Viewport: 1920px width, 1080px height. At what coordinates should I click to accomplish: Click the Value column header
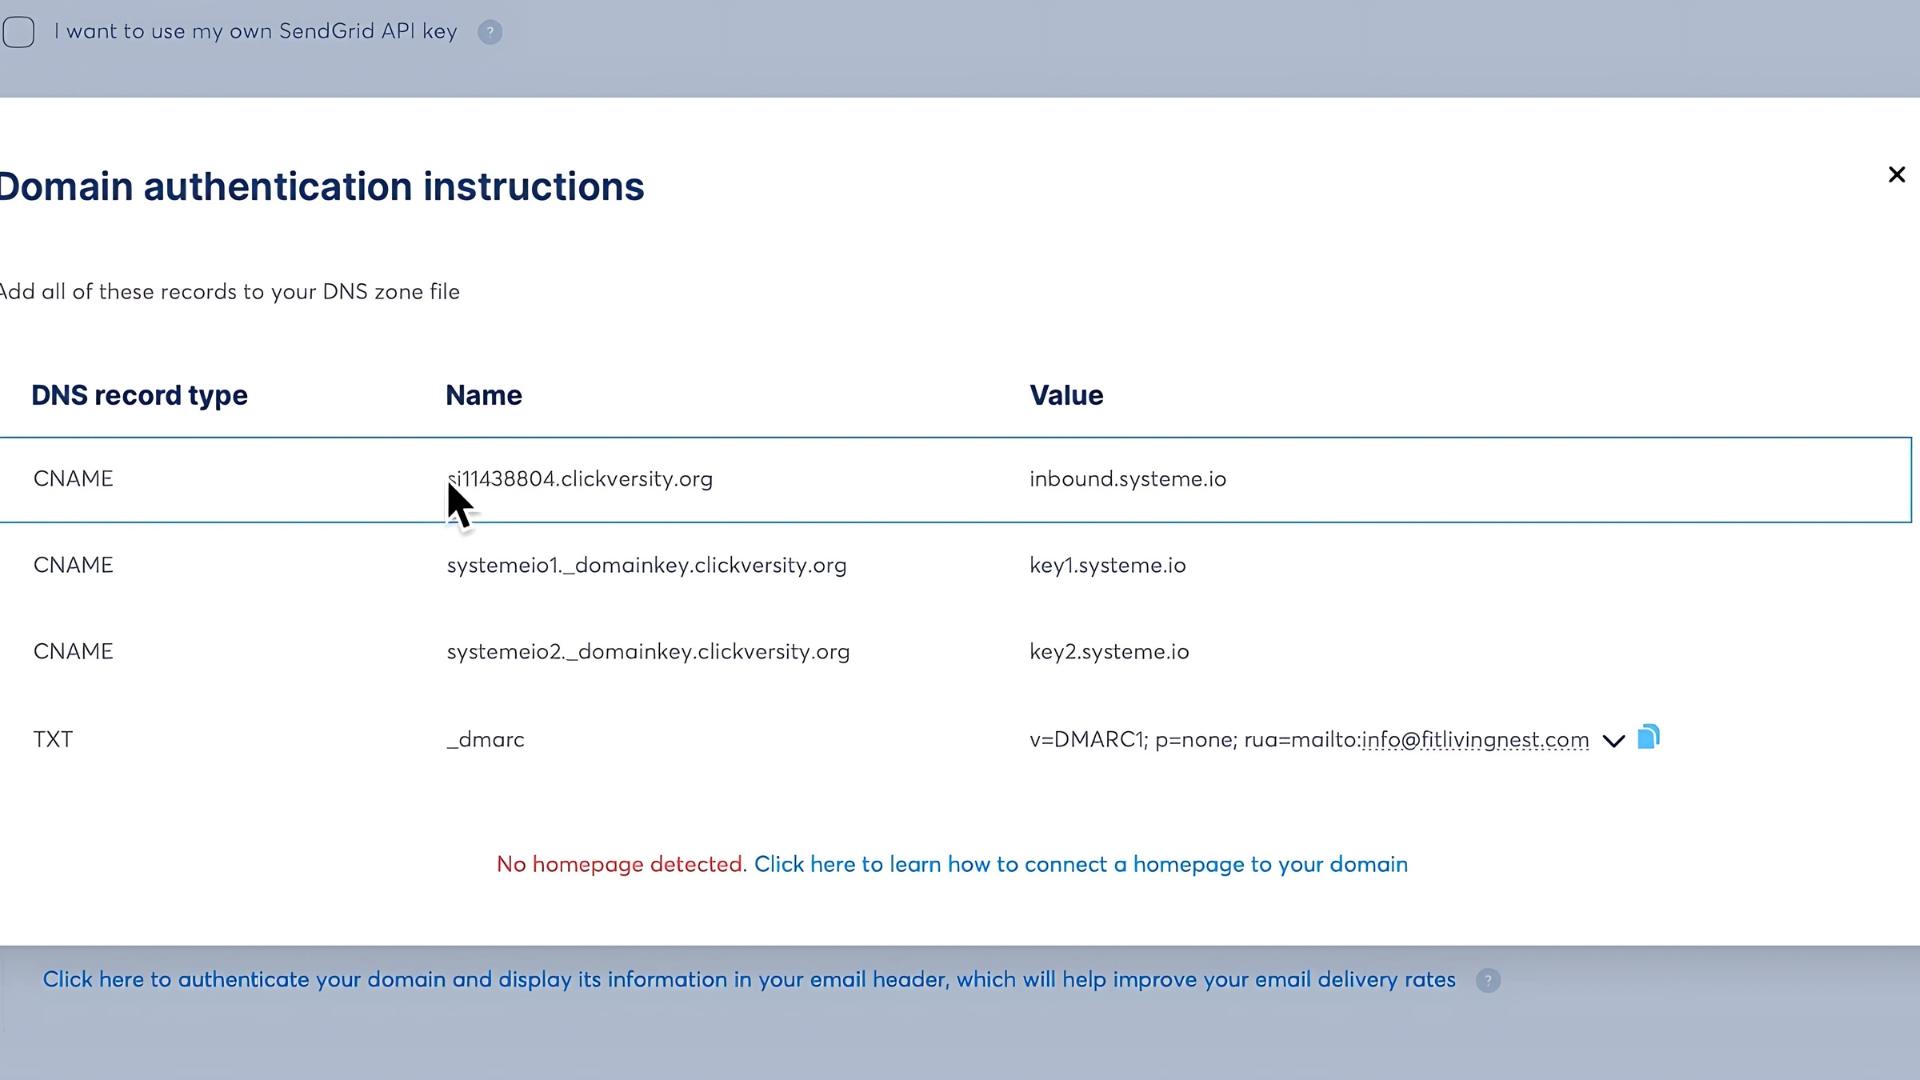[x=1066, y=396]
